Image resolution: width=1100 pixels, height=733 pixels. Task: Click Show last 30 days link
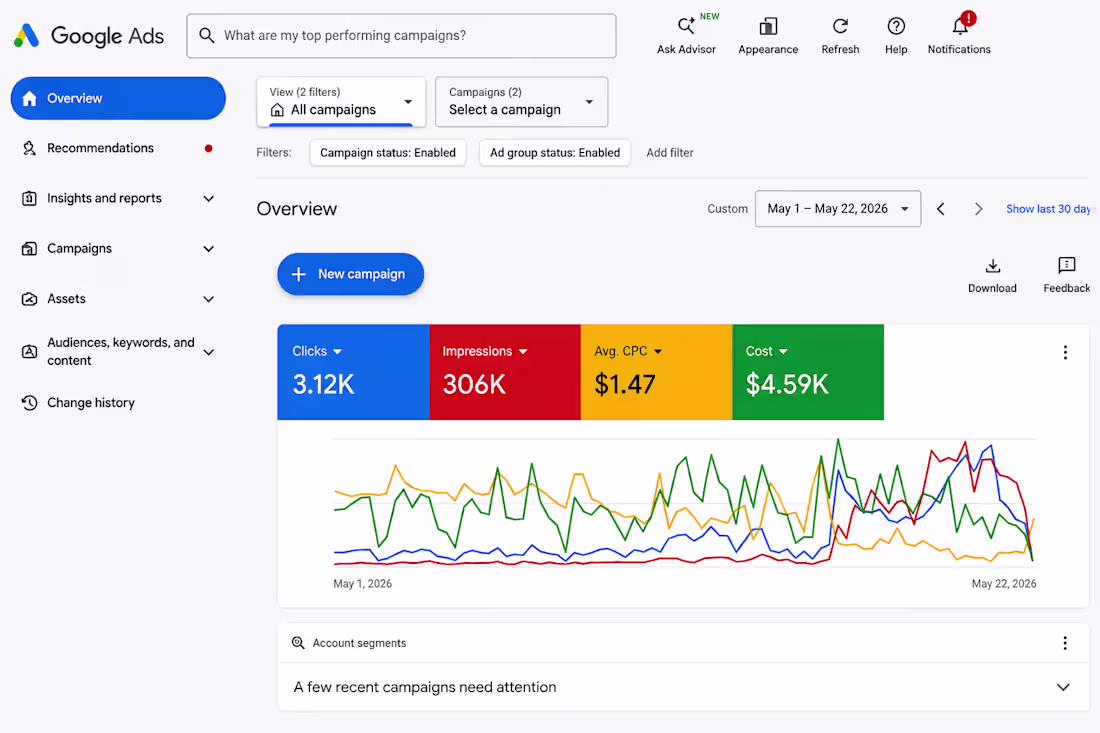tap(1048, 209)
